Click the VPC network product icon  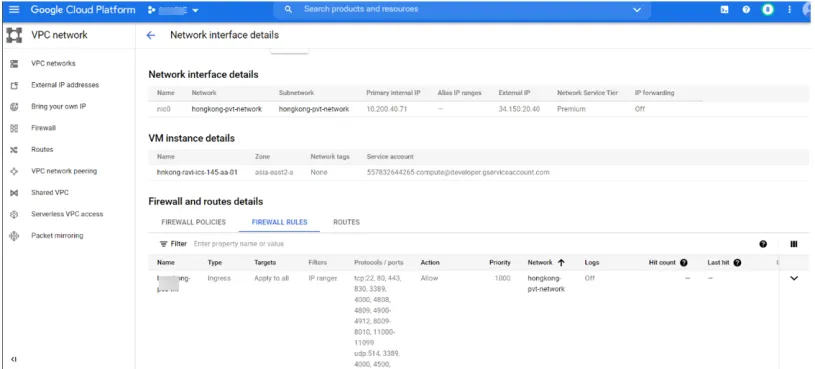pos(14,35)
